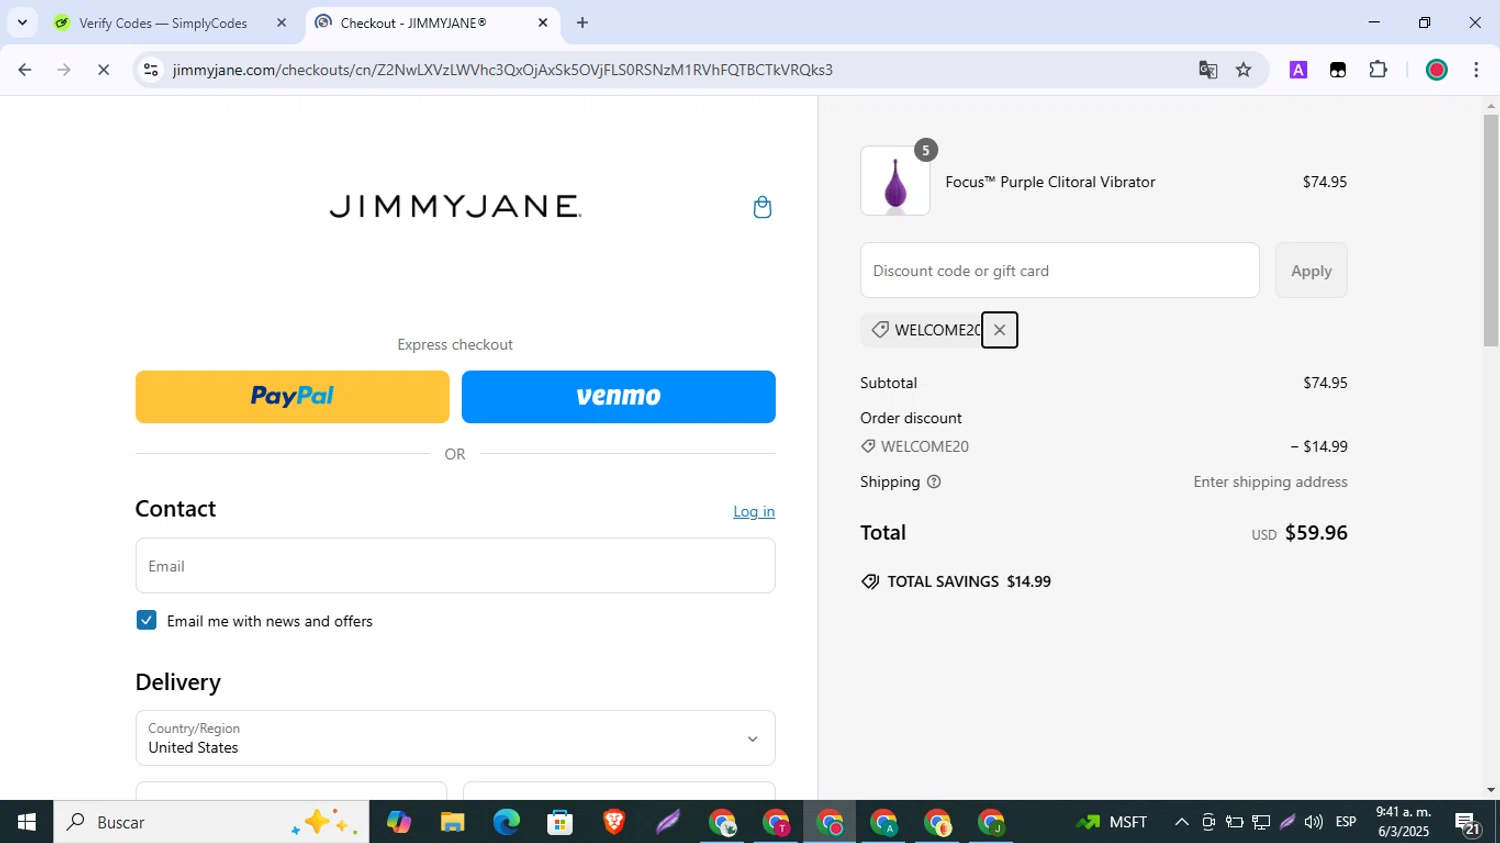Click the Apply discount button
Viewport: 1500px width, 843px height.
tap(1311, 270)
